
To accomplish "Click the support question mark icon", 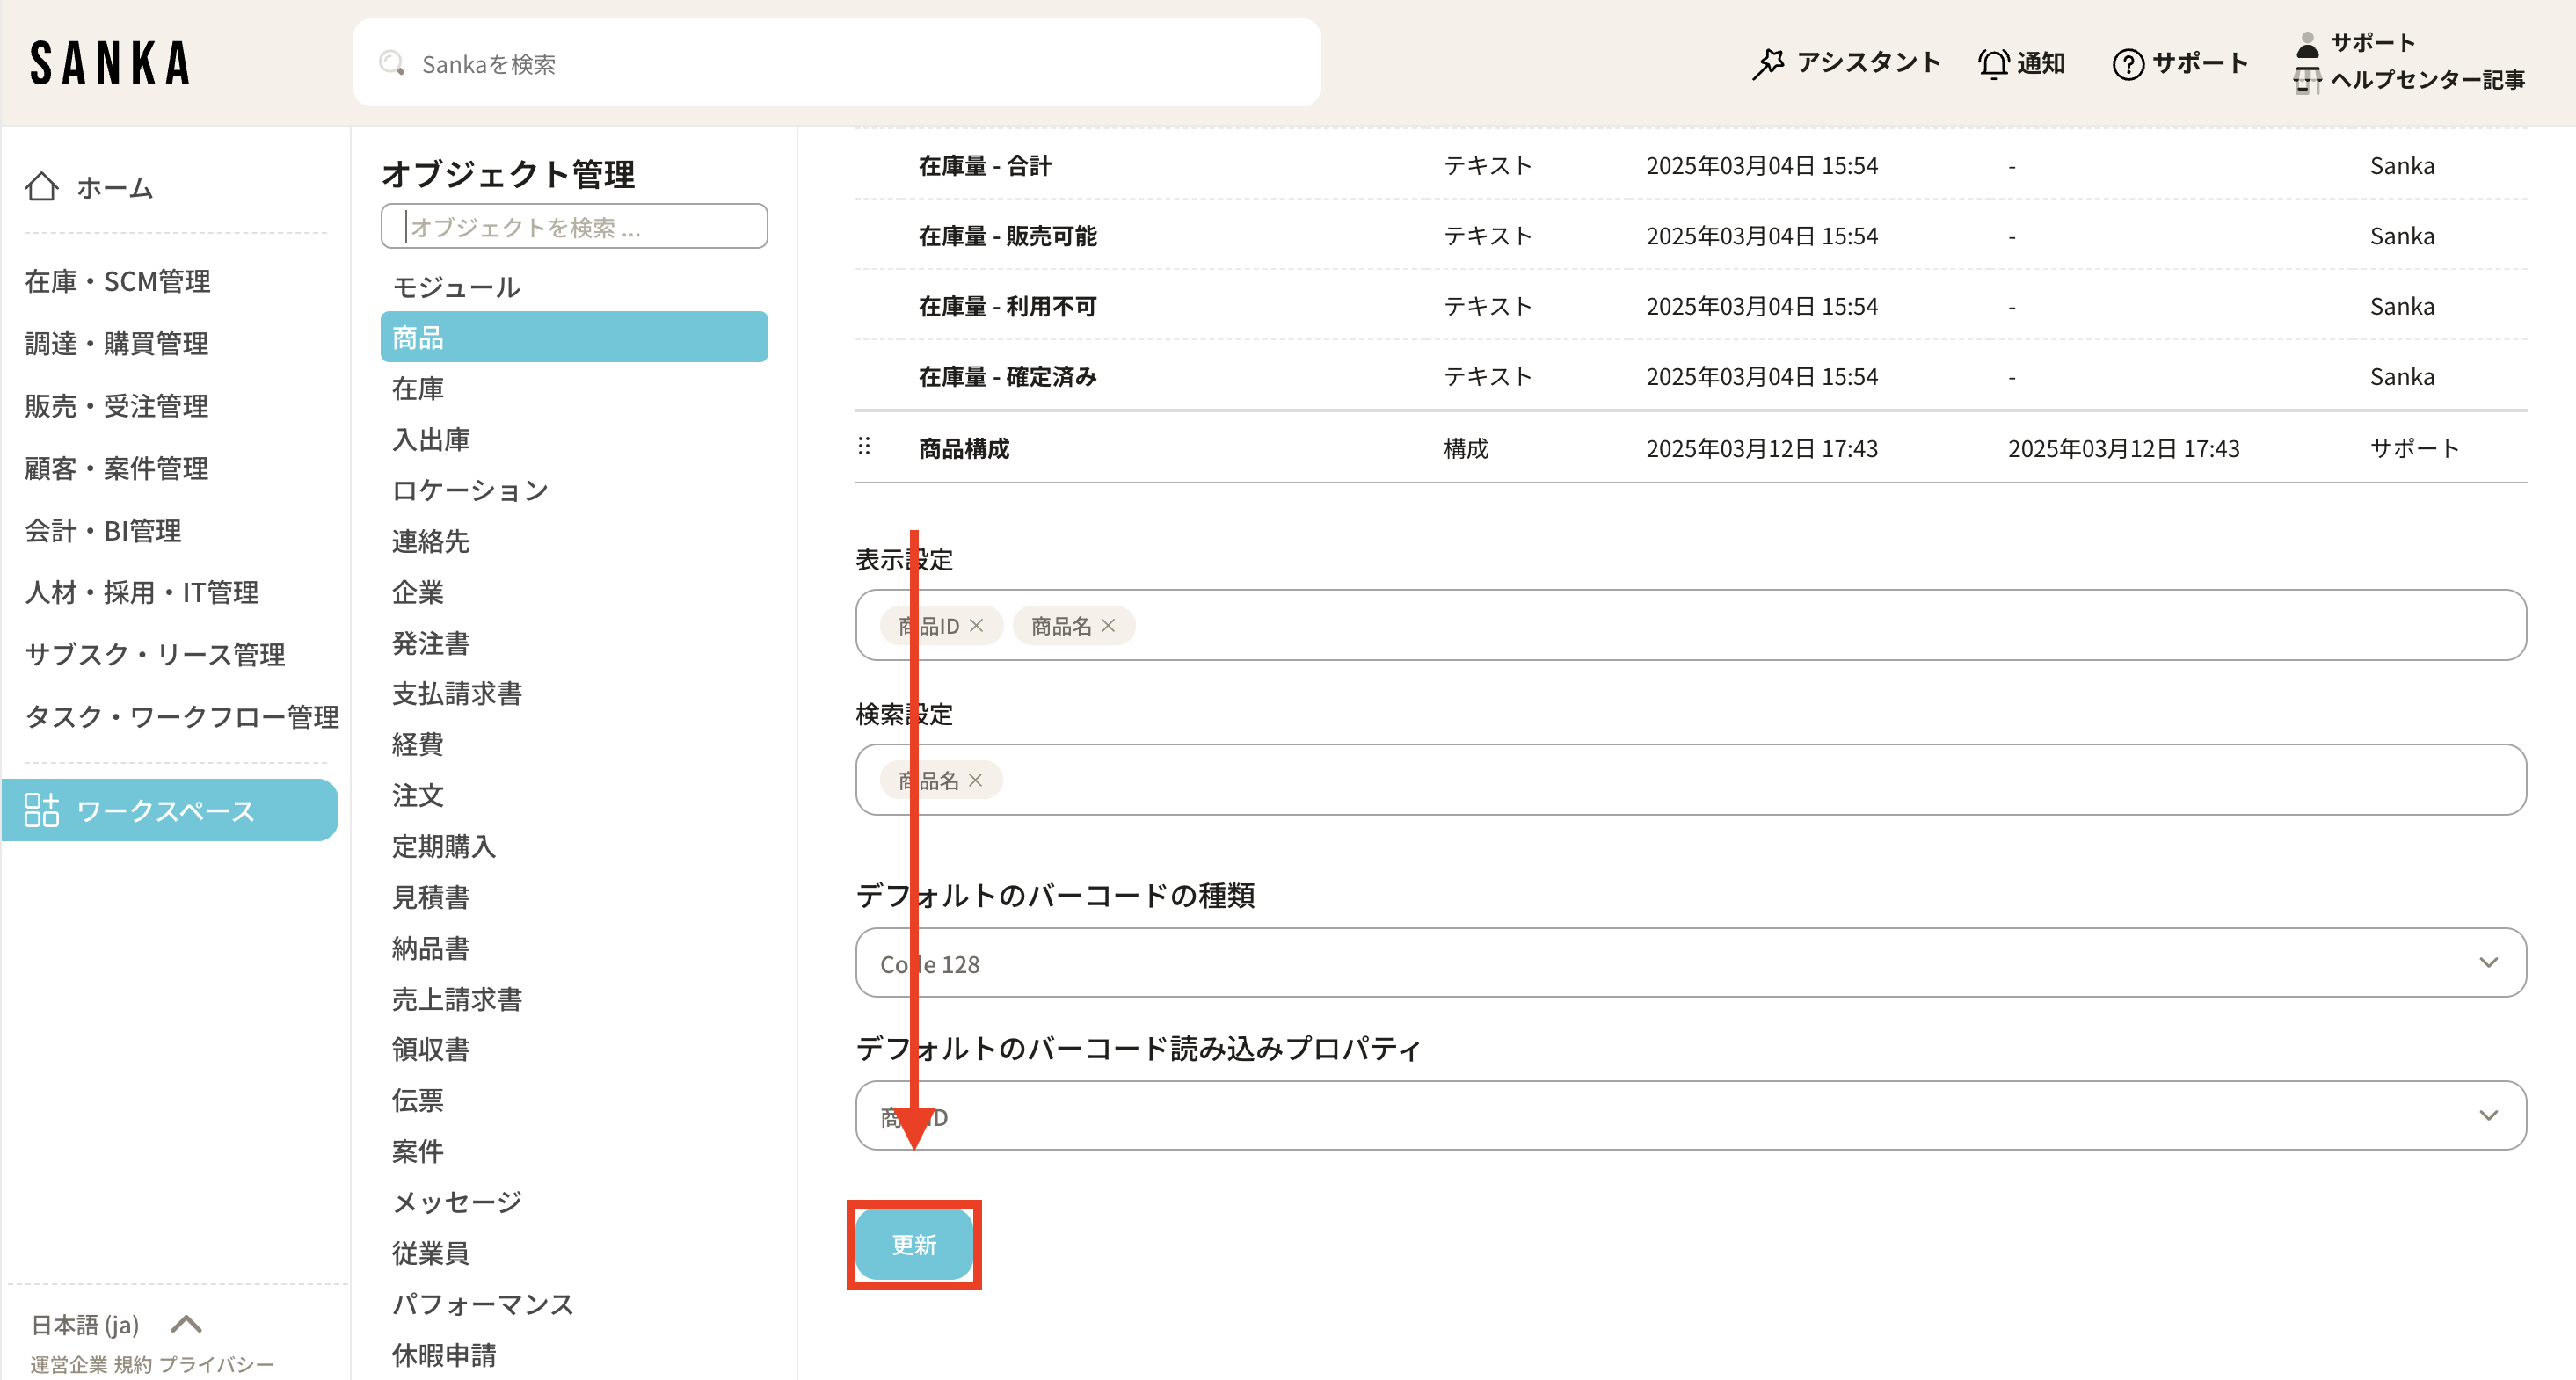I will 2127,64.
